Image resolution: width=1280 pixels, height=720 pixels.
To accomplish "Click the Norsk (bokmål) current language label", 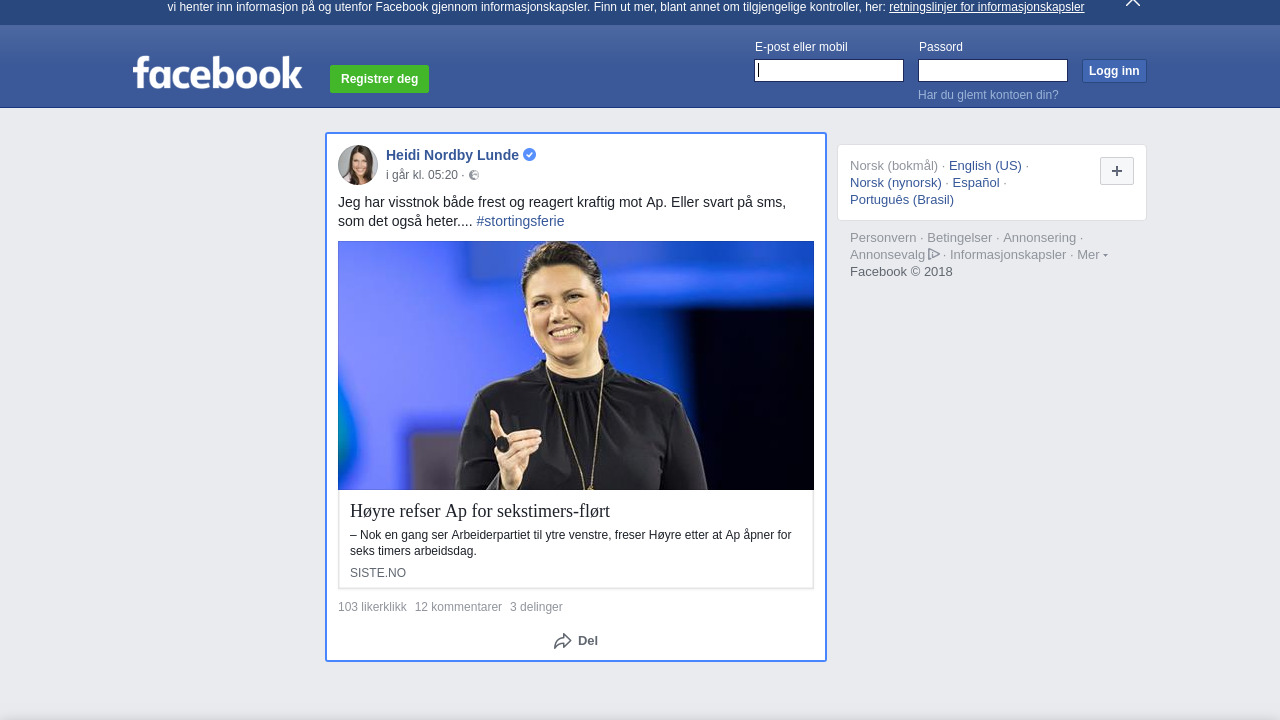I will tap(894, 166).
